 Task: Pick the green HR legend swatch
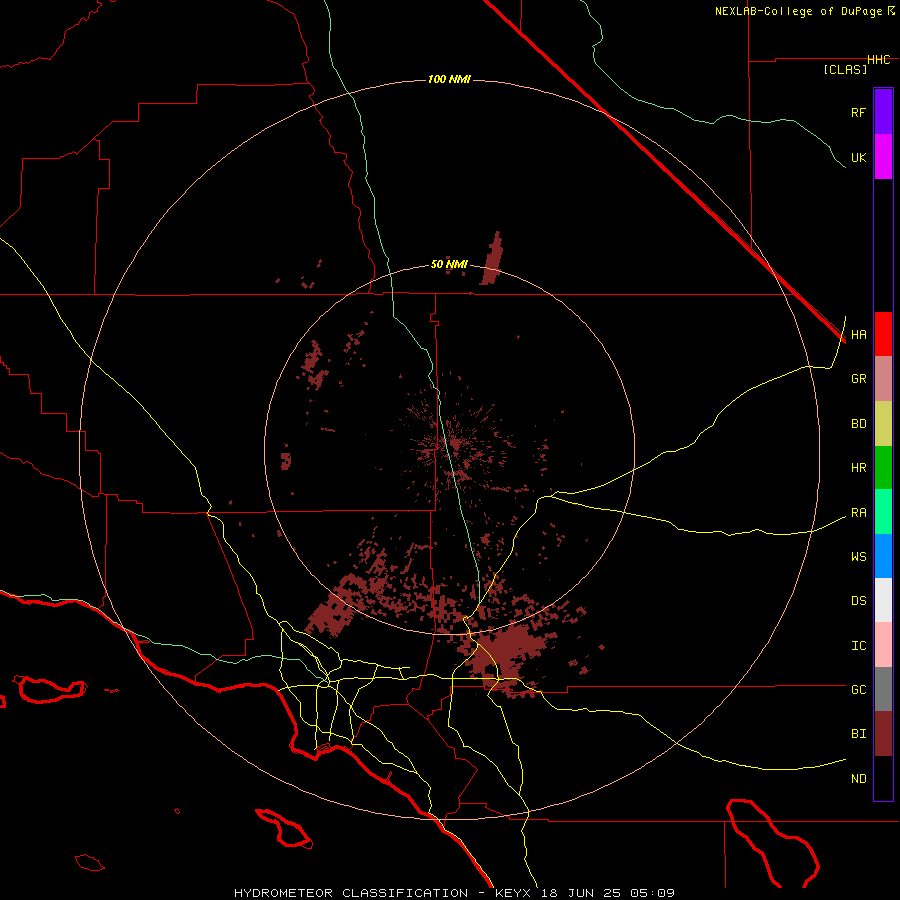click(883, 468)
